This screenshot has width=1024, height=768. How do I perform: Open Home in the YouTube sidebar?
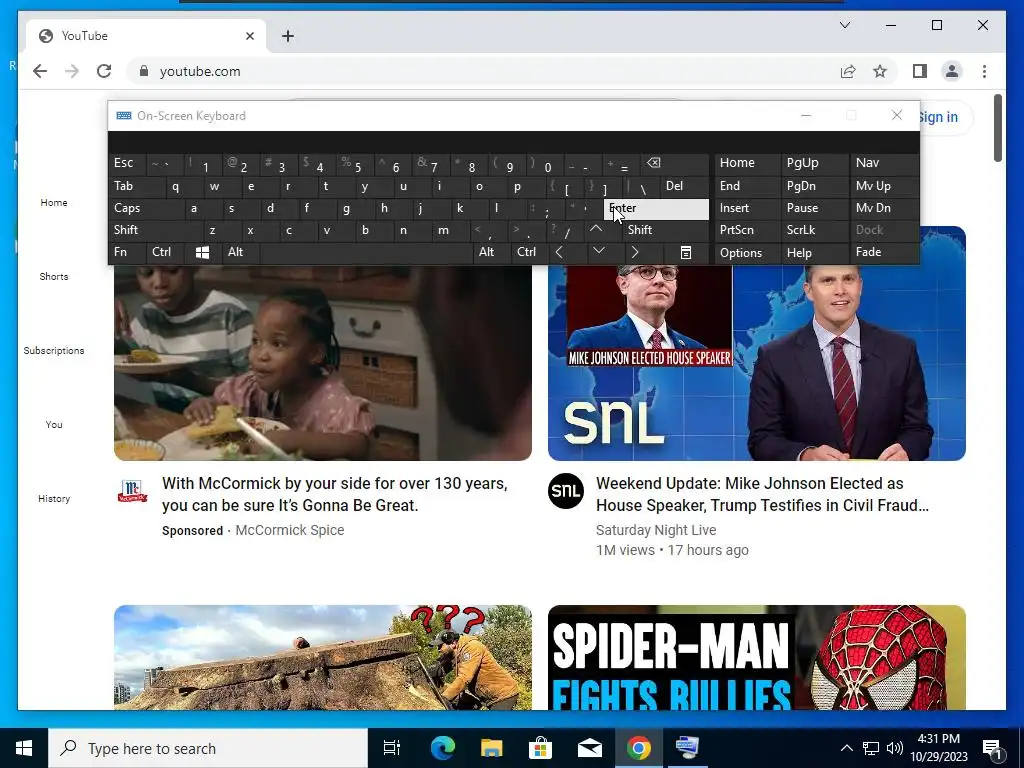tap(54, 202)
